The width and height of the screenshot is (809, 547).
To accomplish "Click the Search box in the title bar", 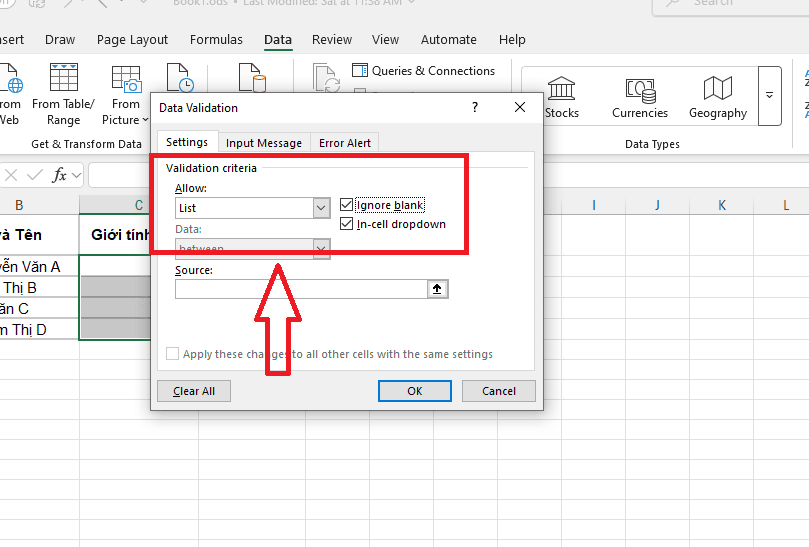I will pyautogui.click(x=731, y=6).
